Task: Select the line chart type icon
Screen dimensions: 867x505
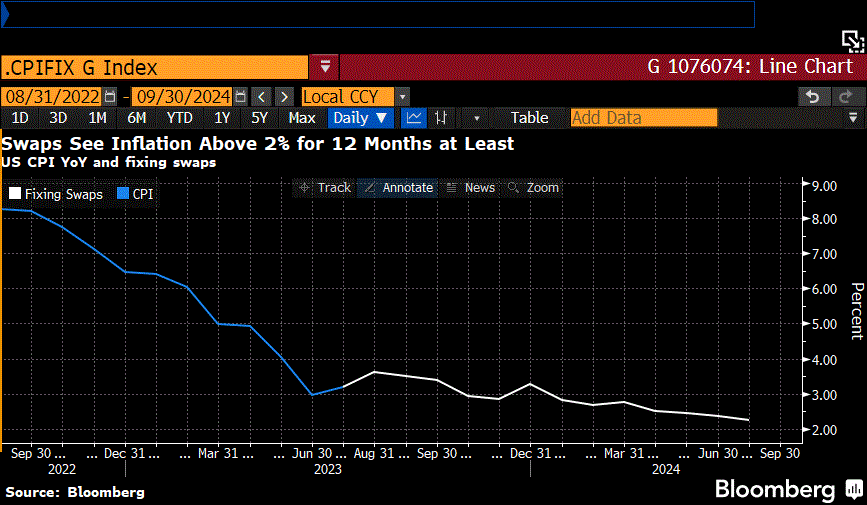Action: pyautogui.click(x=414, y=118)
